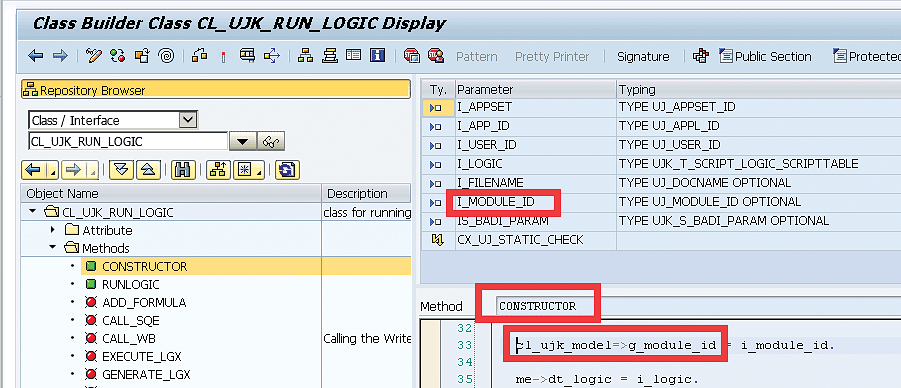Image resolution: width=901 pixels, height=388 pixels.
Task: Click the back arrow in the toolbar
Action: coord(36,56)
